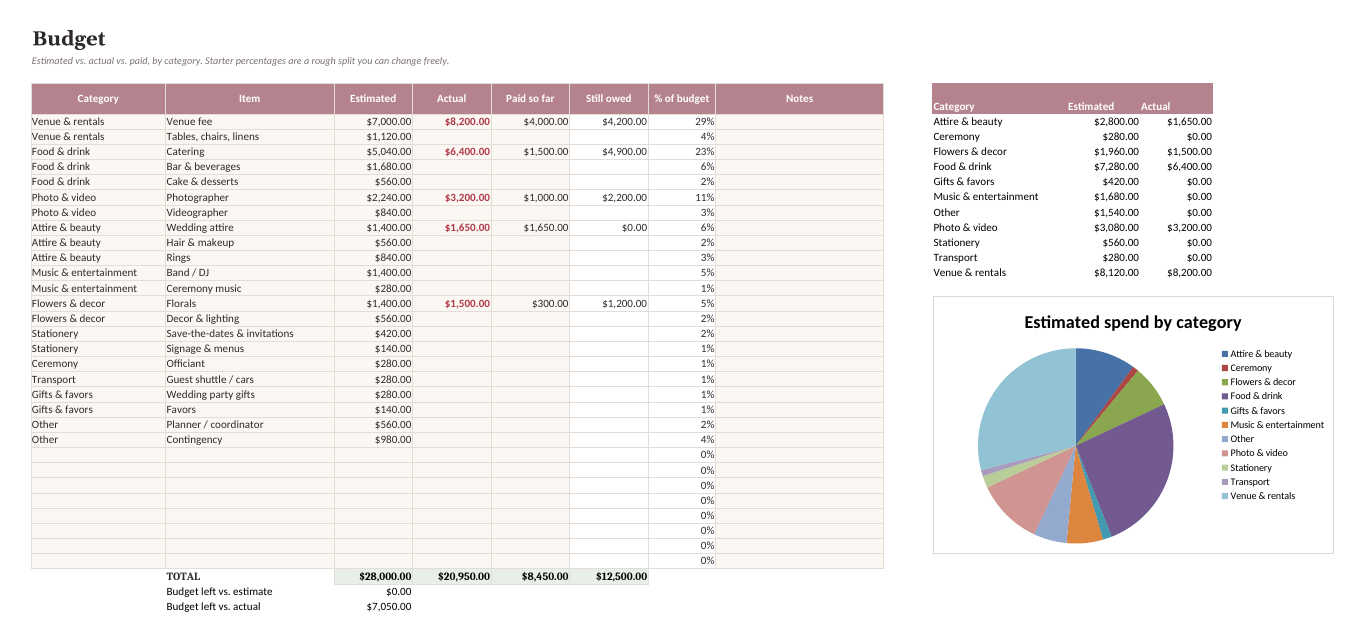The height and width of the screenshot is (642, 1364).
Task: Select the "Wedding attire" cell
Action: pos(250,228)
